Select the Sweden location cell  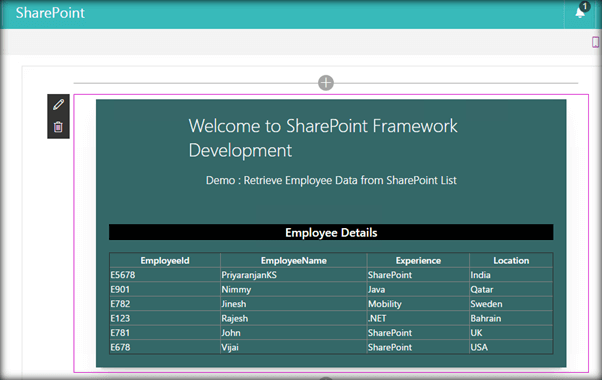[511, 304]
